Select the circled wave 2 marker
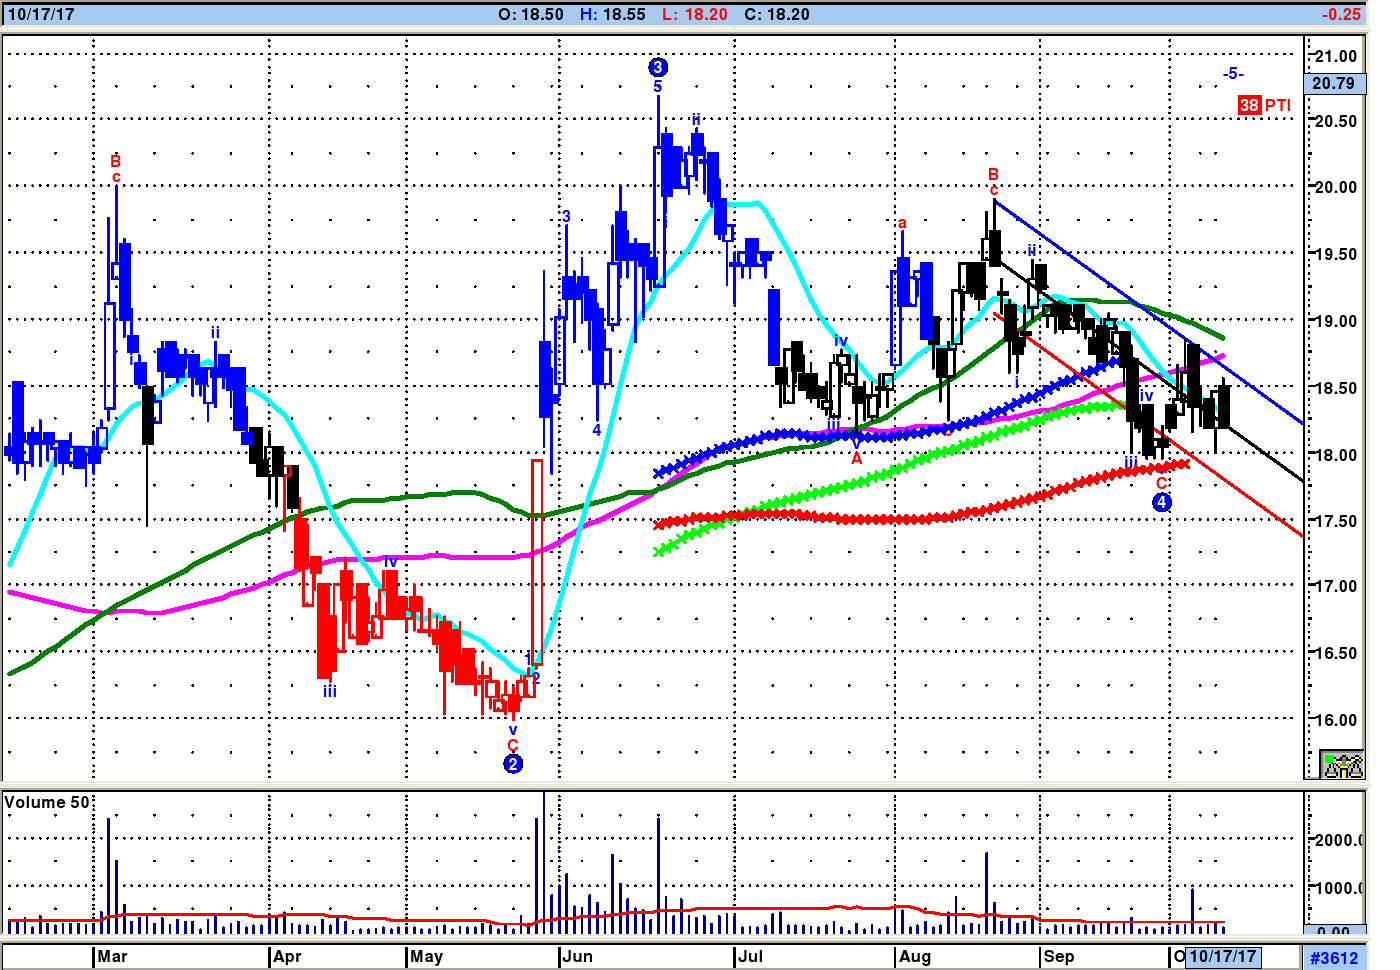Image resolution: width=1400 pixels, height=970 pixels. coord(513,764)
